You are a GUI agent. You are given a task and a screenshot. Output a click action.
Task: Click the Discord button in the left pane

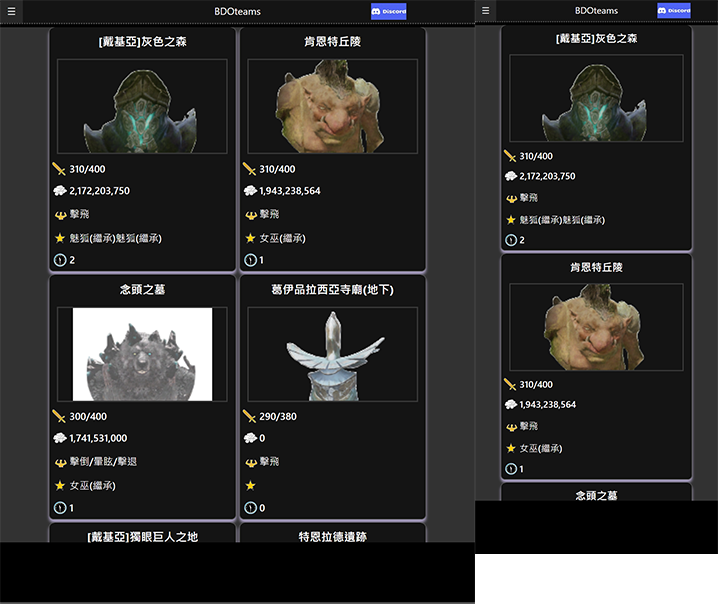(x=388, y=11)
